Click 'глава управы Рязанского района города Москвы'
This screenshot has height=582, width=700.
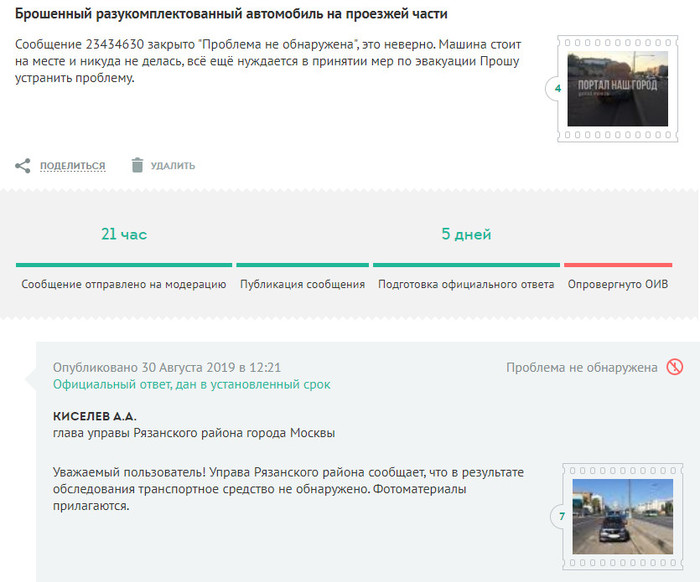(x=194, y=433)
